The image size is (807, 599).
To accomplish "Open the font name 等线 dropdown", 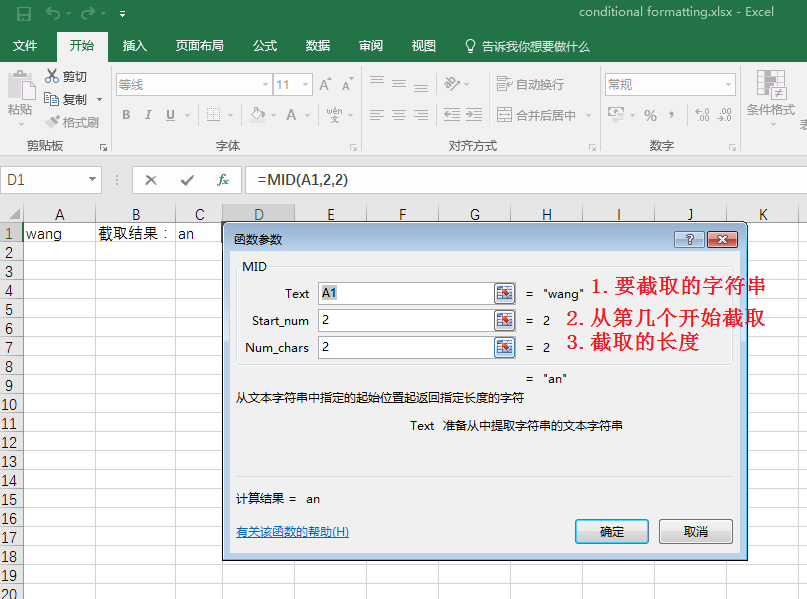I will tap(265, 85).
